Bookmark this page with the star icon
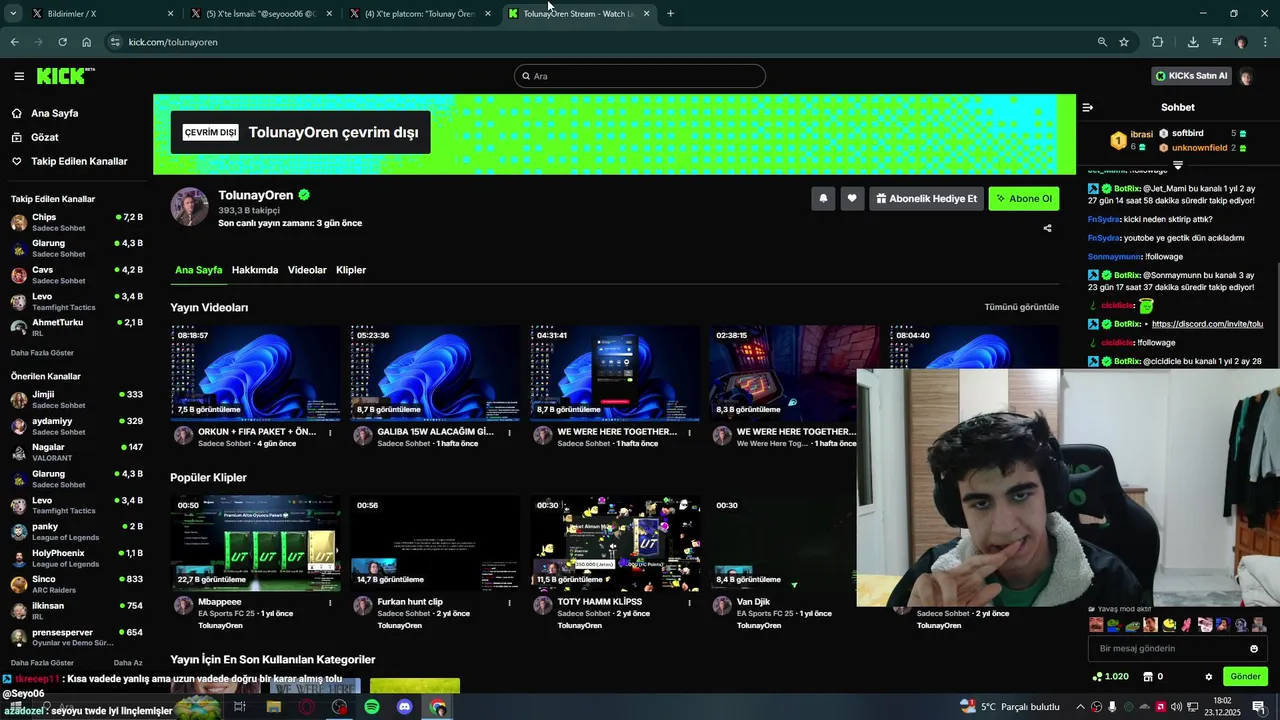 (x=1124, y=42)
